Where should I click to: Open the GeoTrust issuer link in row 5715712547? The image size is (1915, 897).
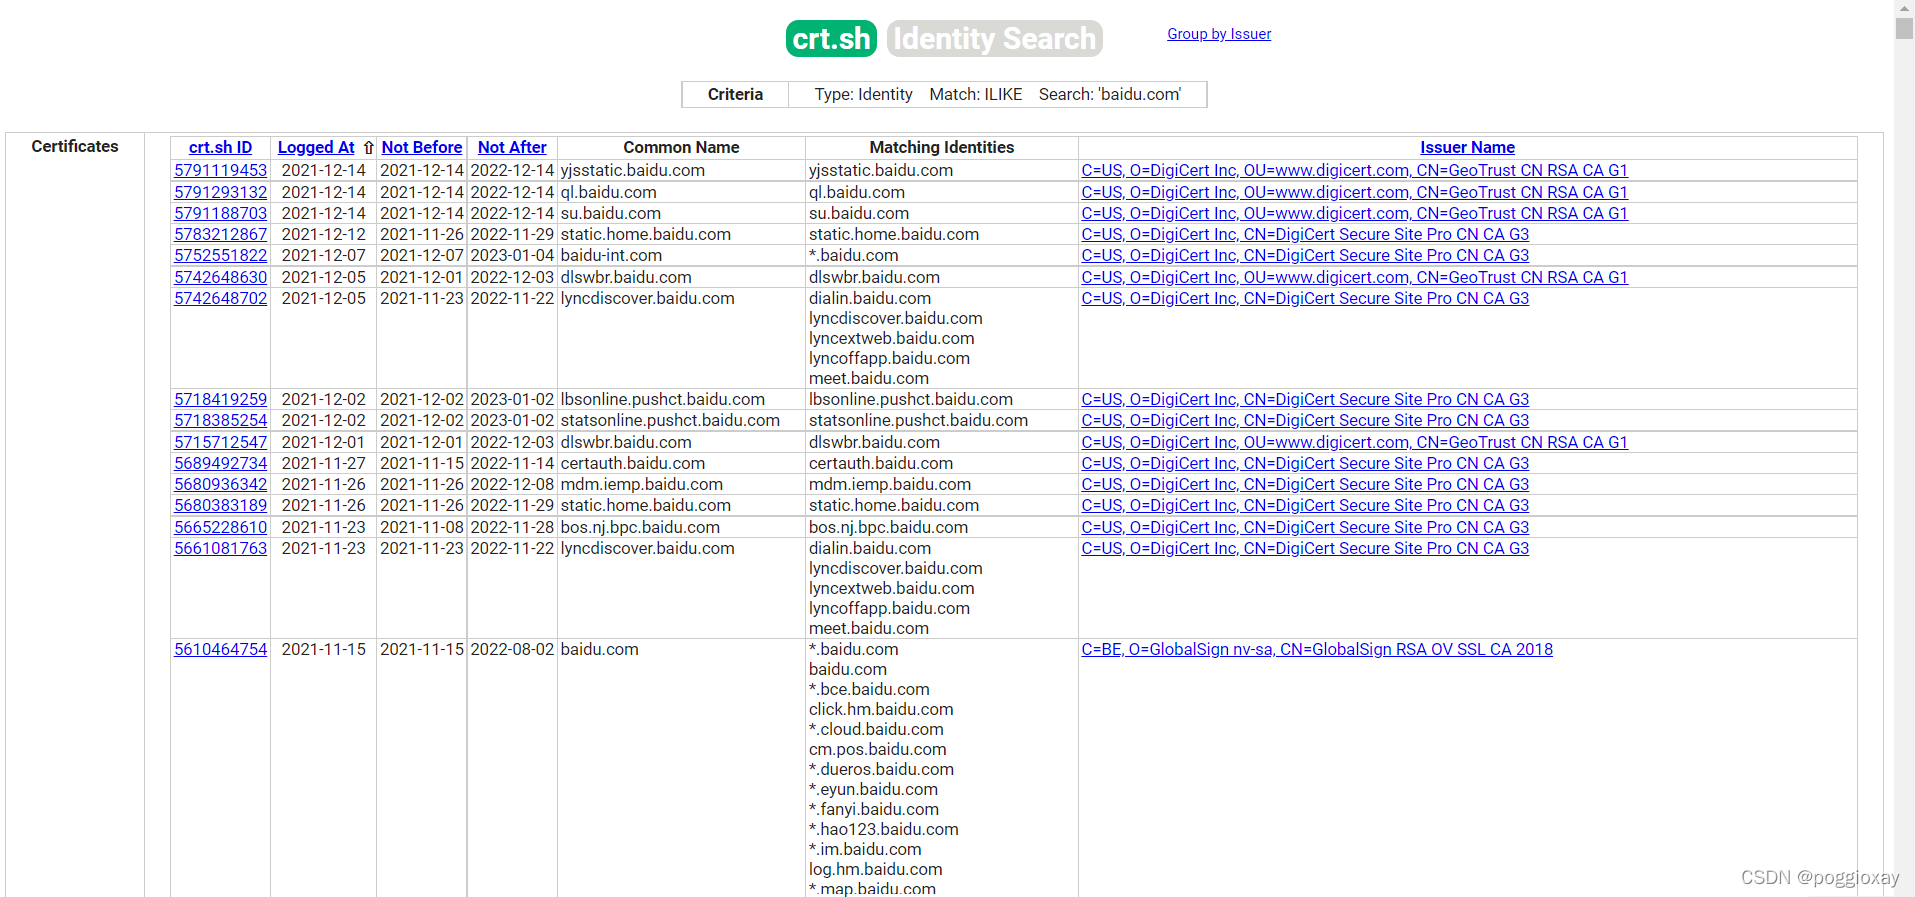tap(1354, 442)
